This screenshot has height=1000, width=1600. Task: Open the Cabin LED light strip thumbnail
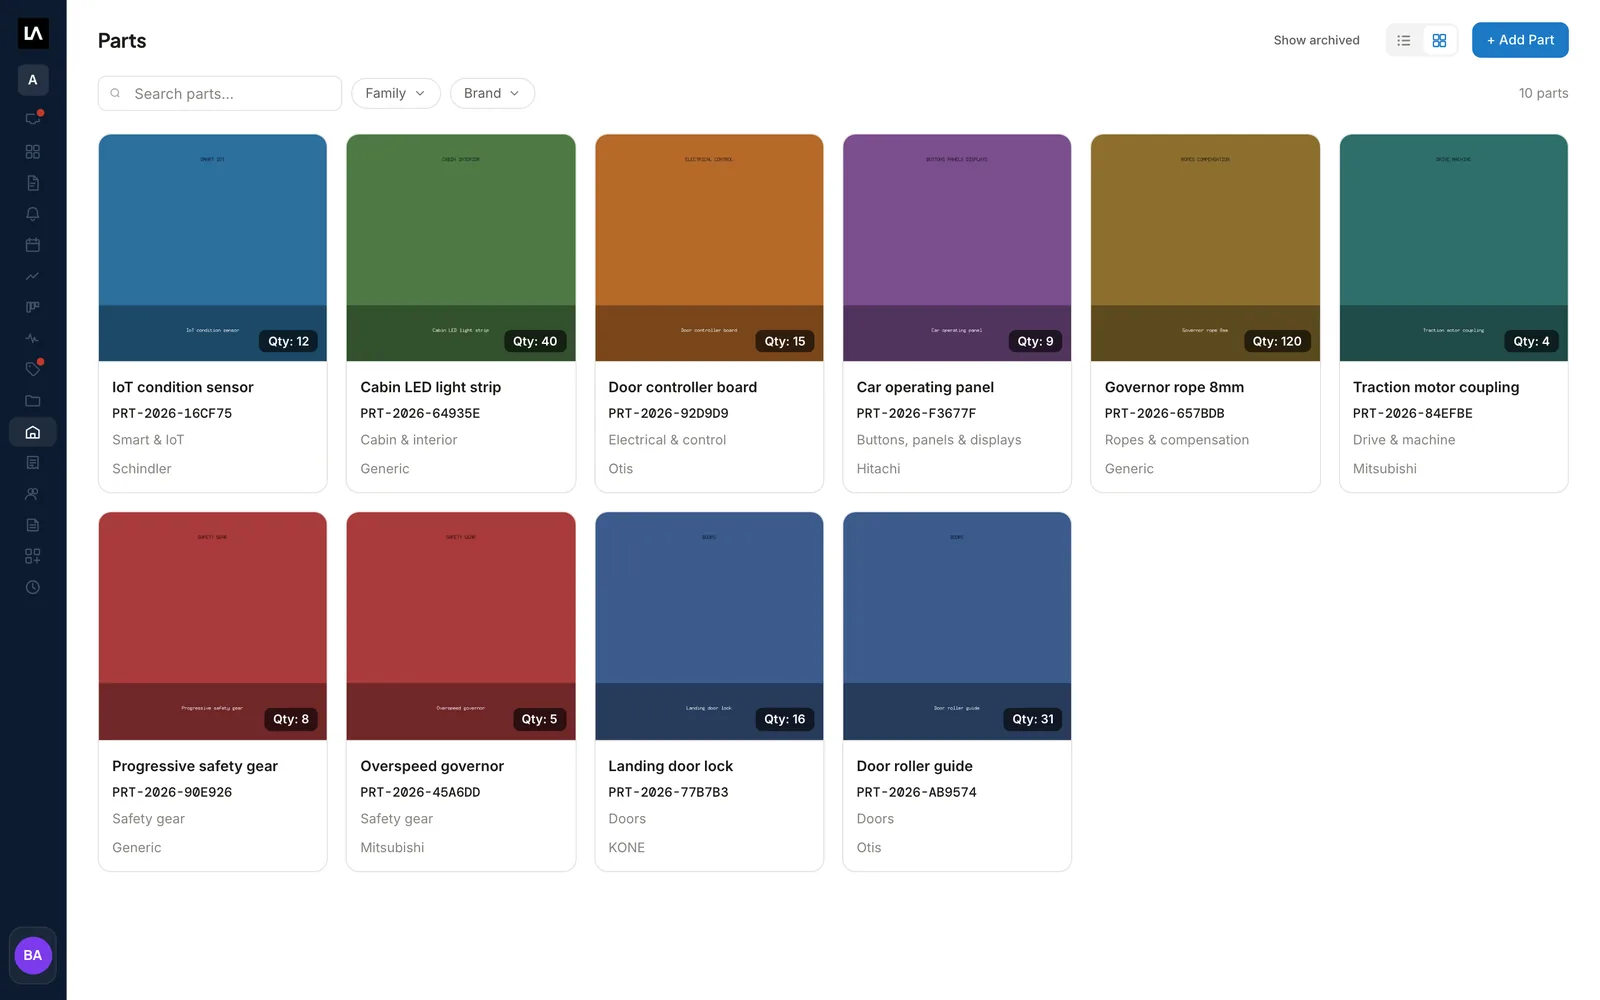[461, 248]
